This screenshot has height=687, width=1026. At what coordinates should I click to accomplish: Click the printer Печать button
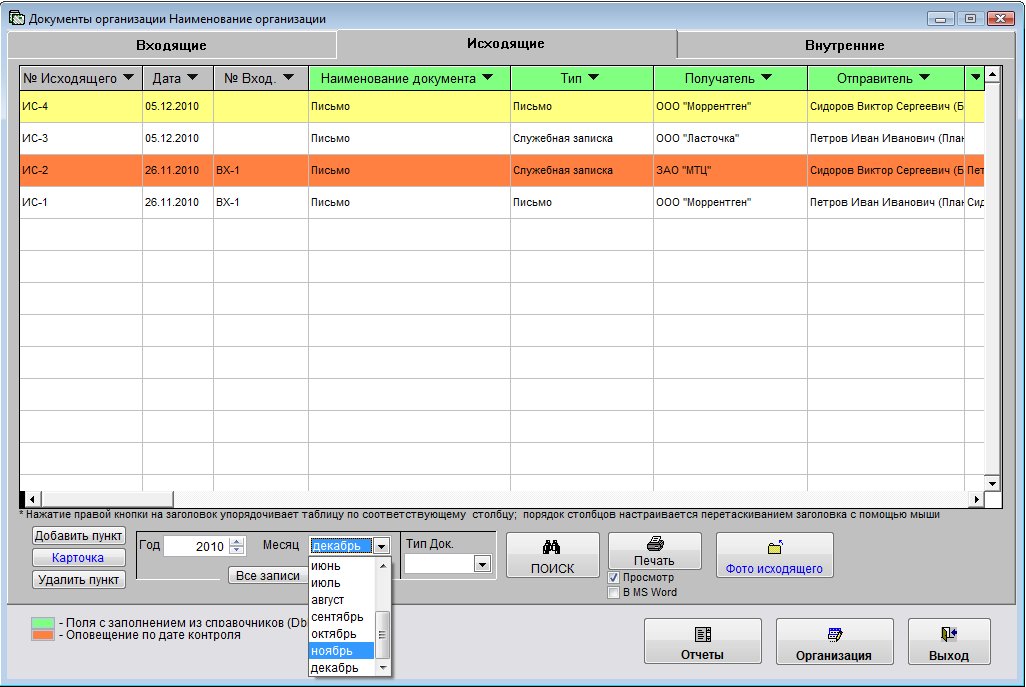pyautogui.click(x=654, y=551)
